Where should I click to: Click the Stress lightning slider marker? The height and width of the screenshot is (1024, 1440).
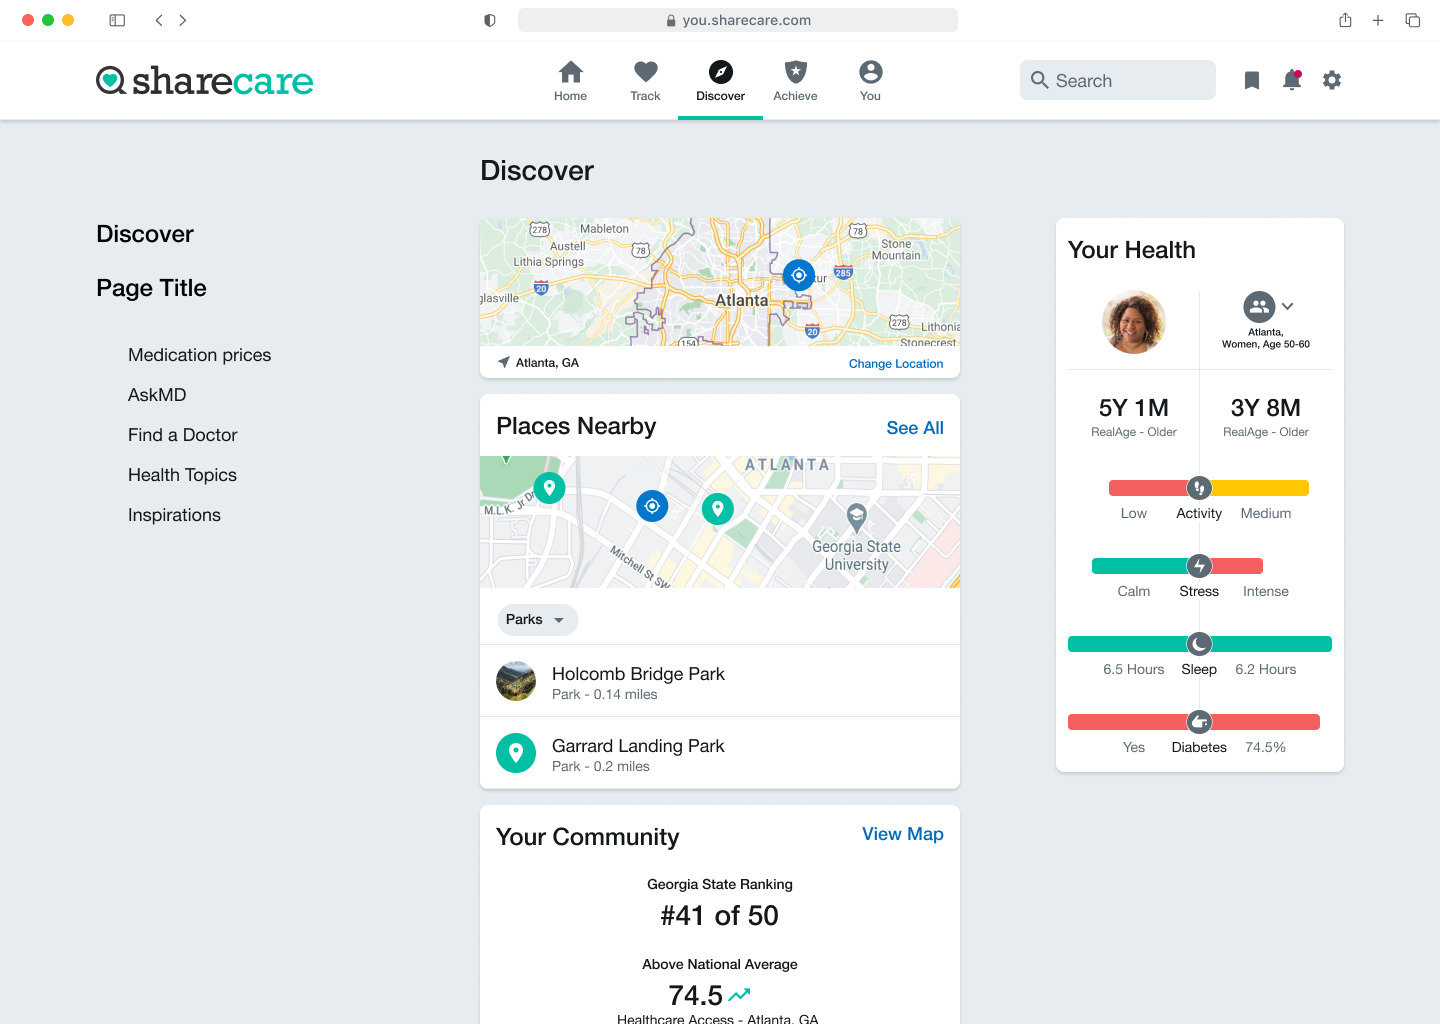[x=1199, y=566]
